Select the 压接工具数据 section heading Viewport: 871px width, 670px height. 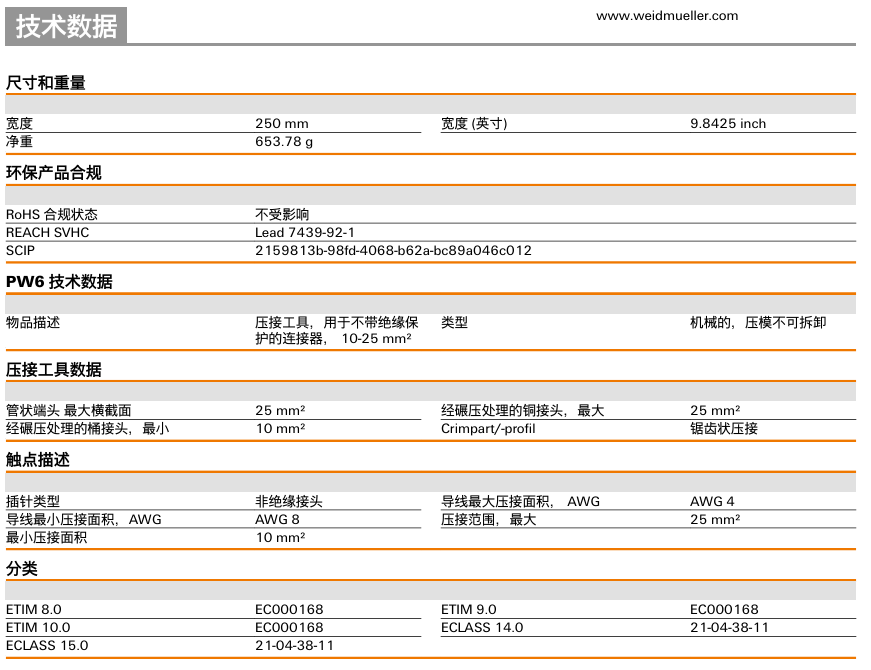click(54, 370)
